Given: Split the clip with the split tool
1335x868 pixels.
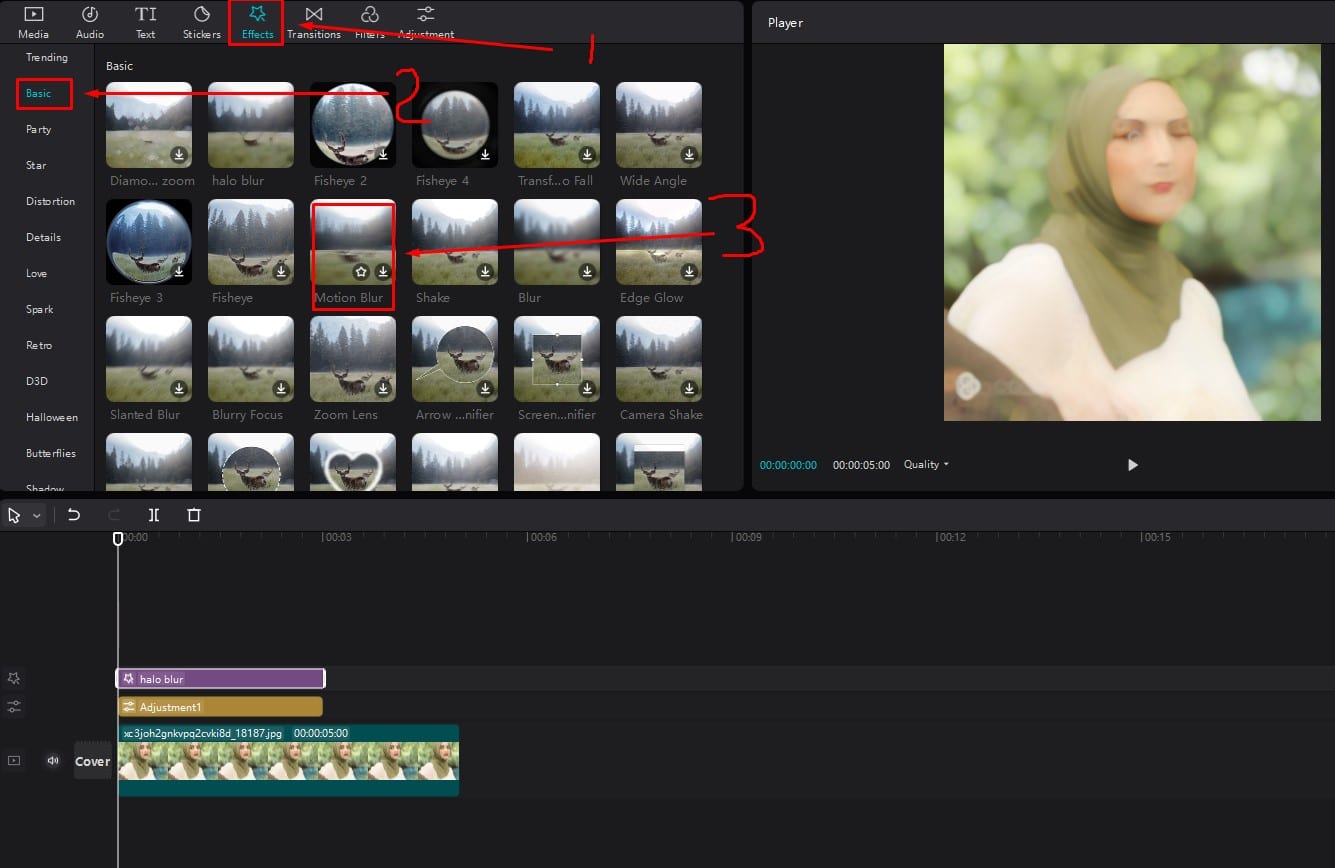Looking at the screenshot, I should pyautogui.click(x=153, y=514).
